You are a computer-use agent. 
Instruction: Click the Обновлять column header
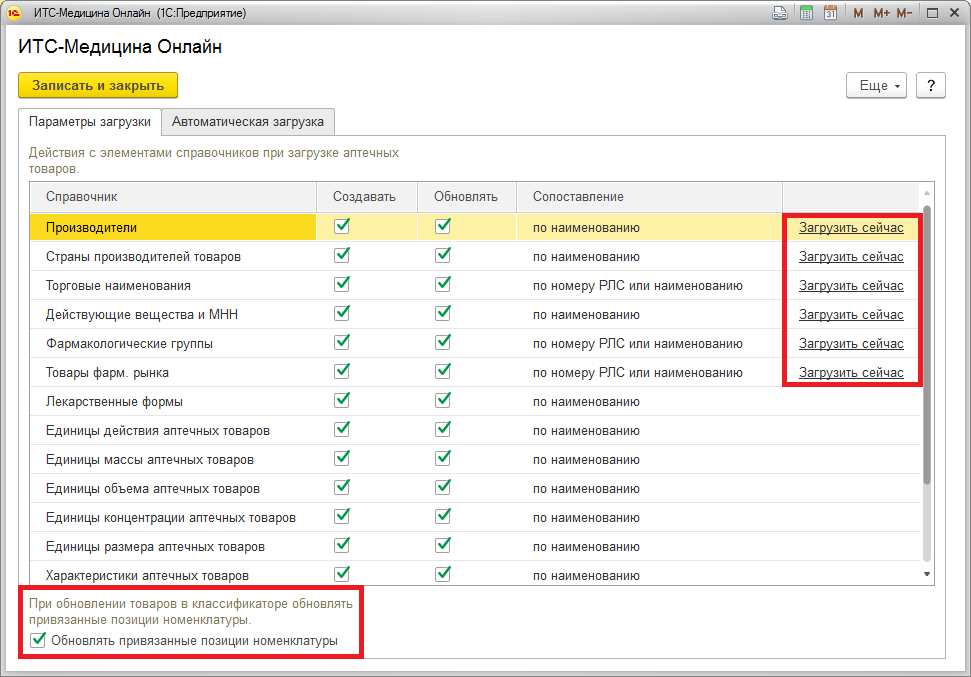pyautogui.click(x=467, y=197)
